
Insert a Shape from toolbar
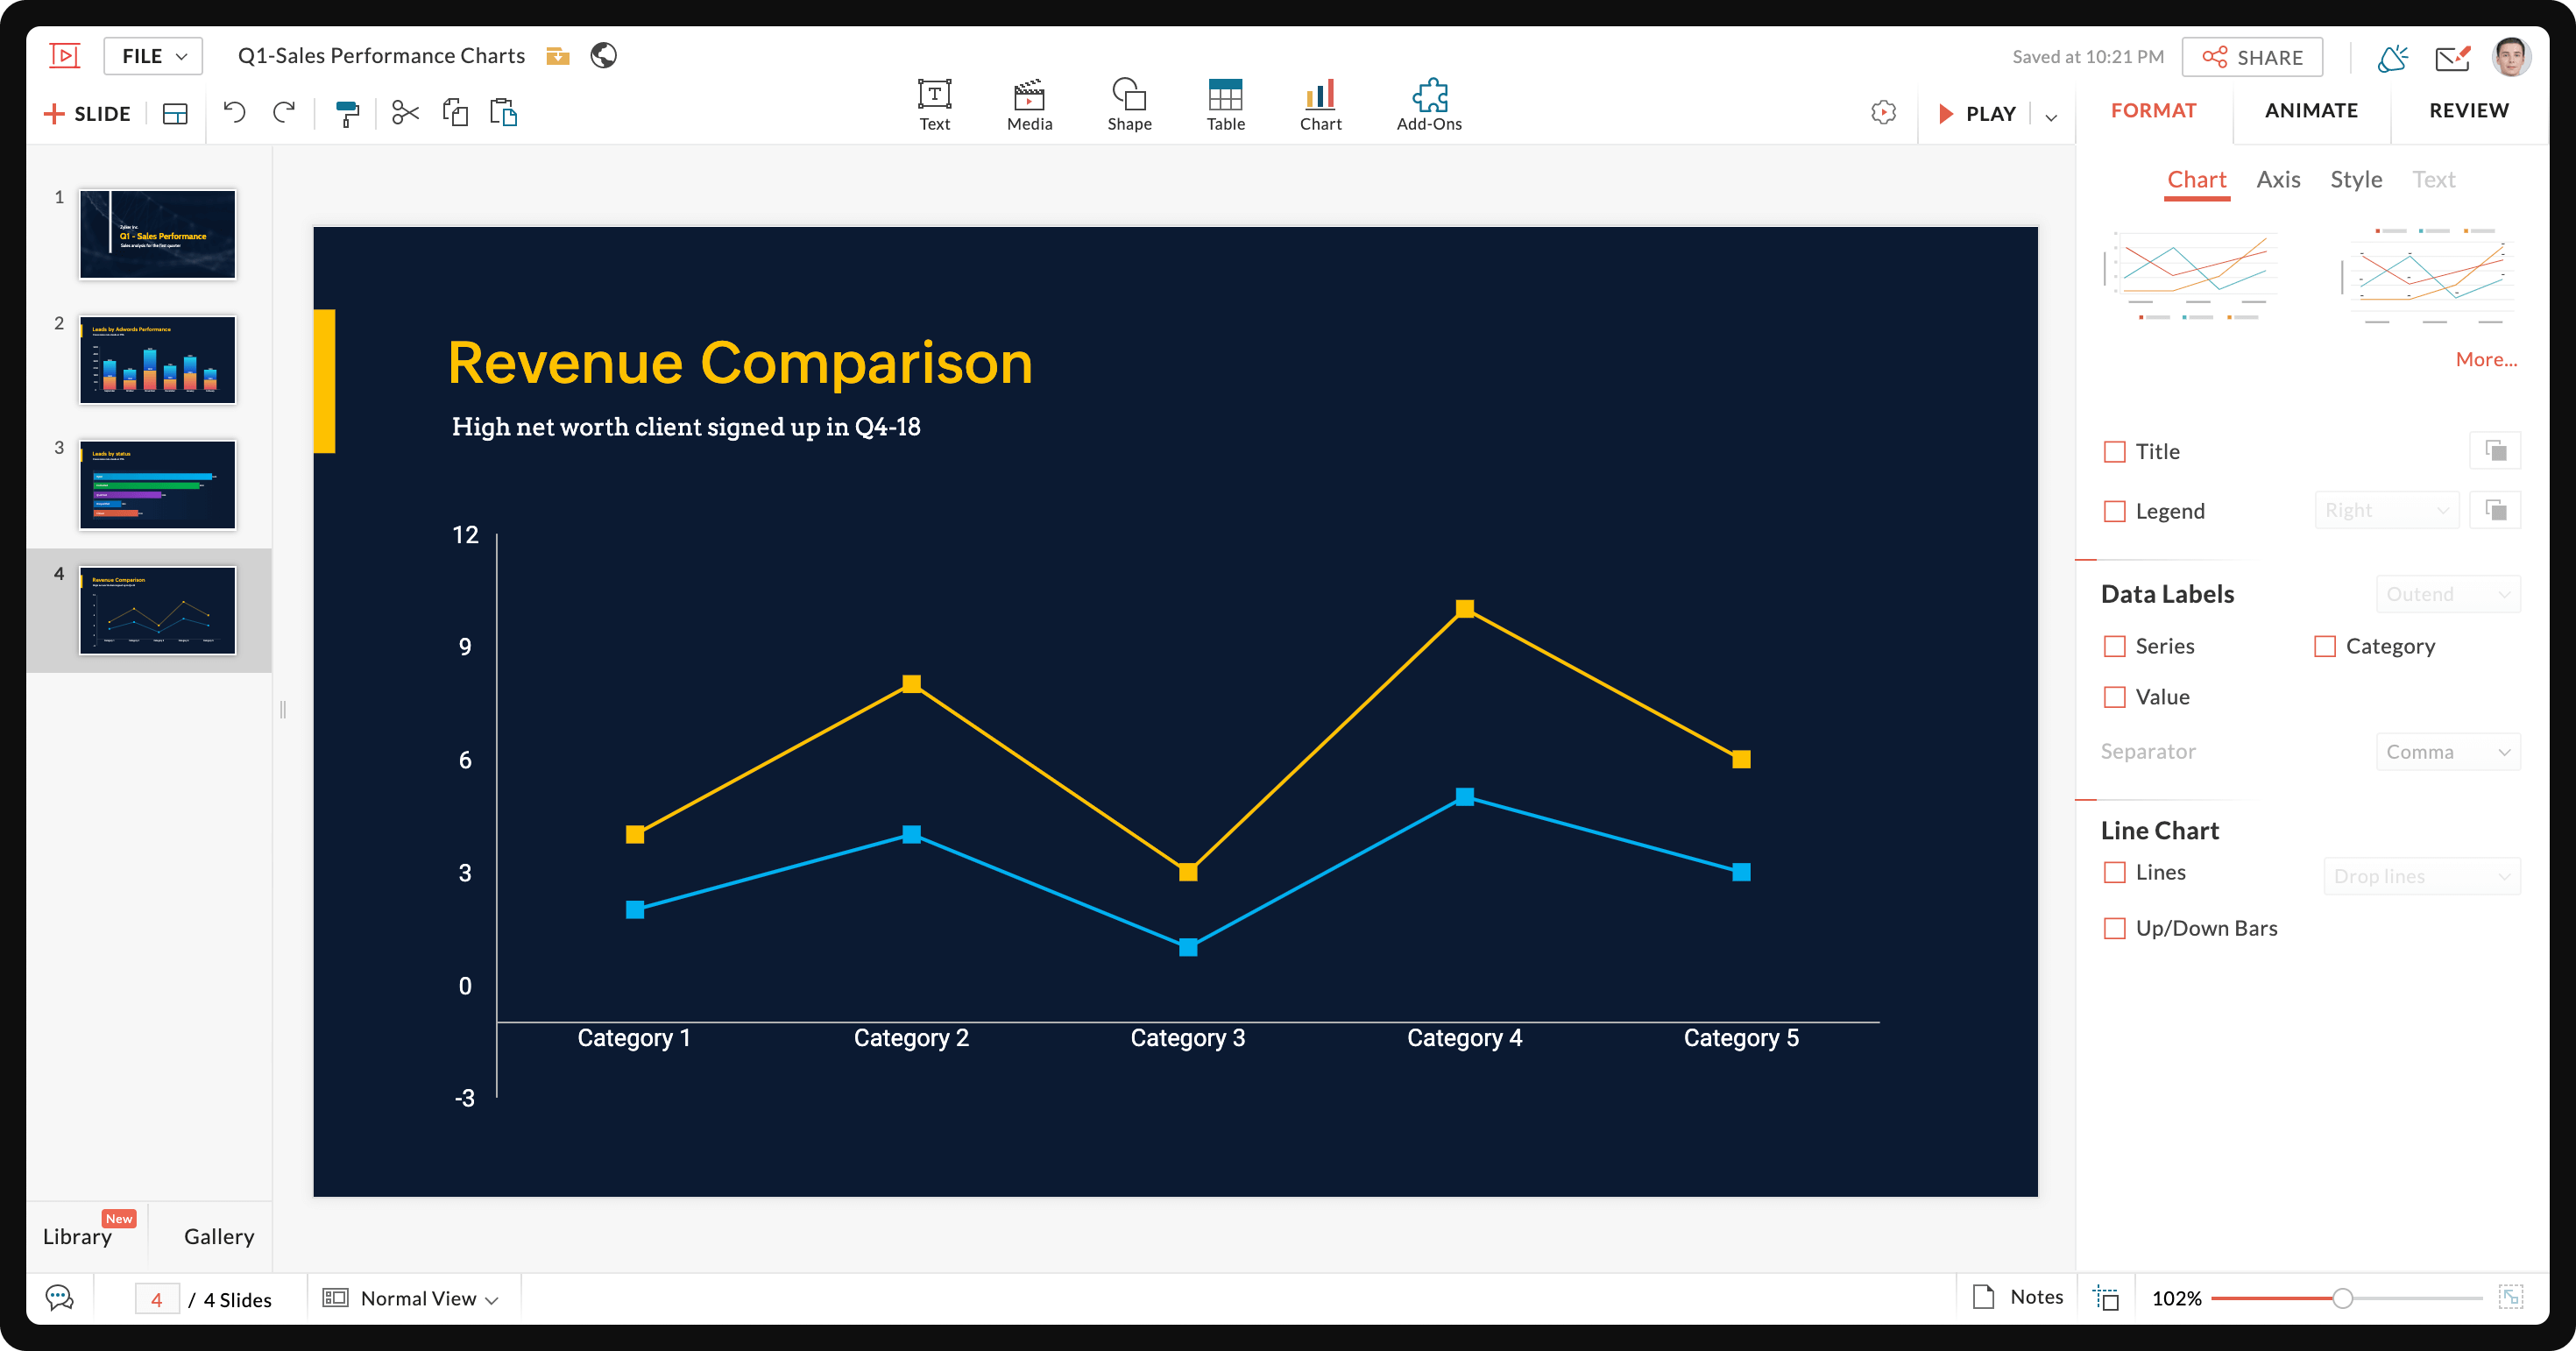point(1129,105)
